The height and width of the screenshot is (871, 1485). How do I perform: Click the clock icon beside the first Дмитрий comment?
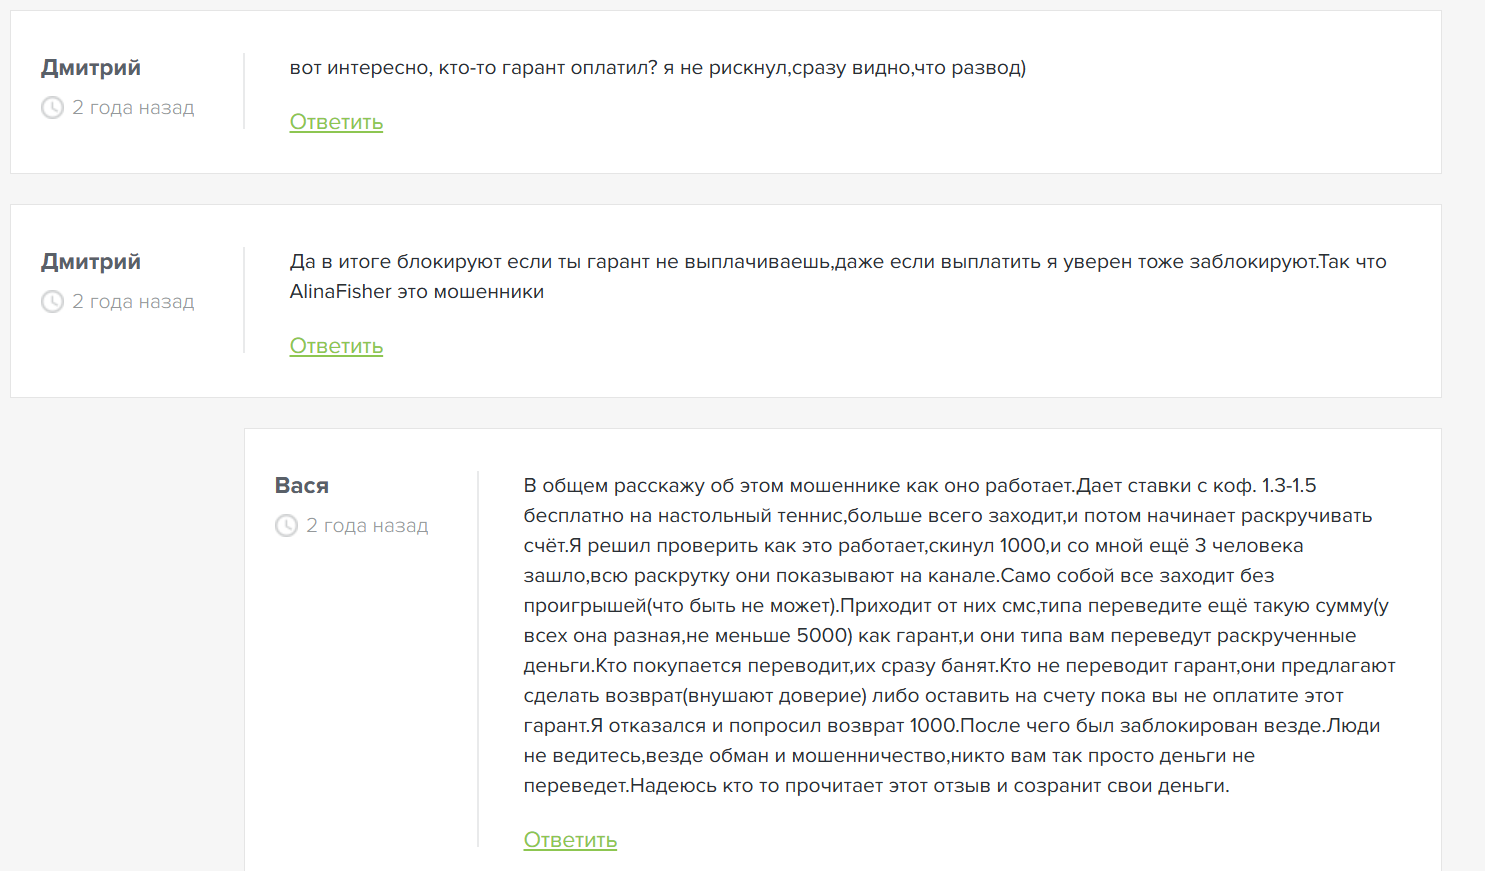52,108
